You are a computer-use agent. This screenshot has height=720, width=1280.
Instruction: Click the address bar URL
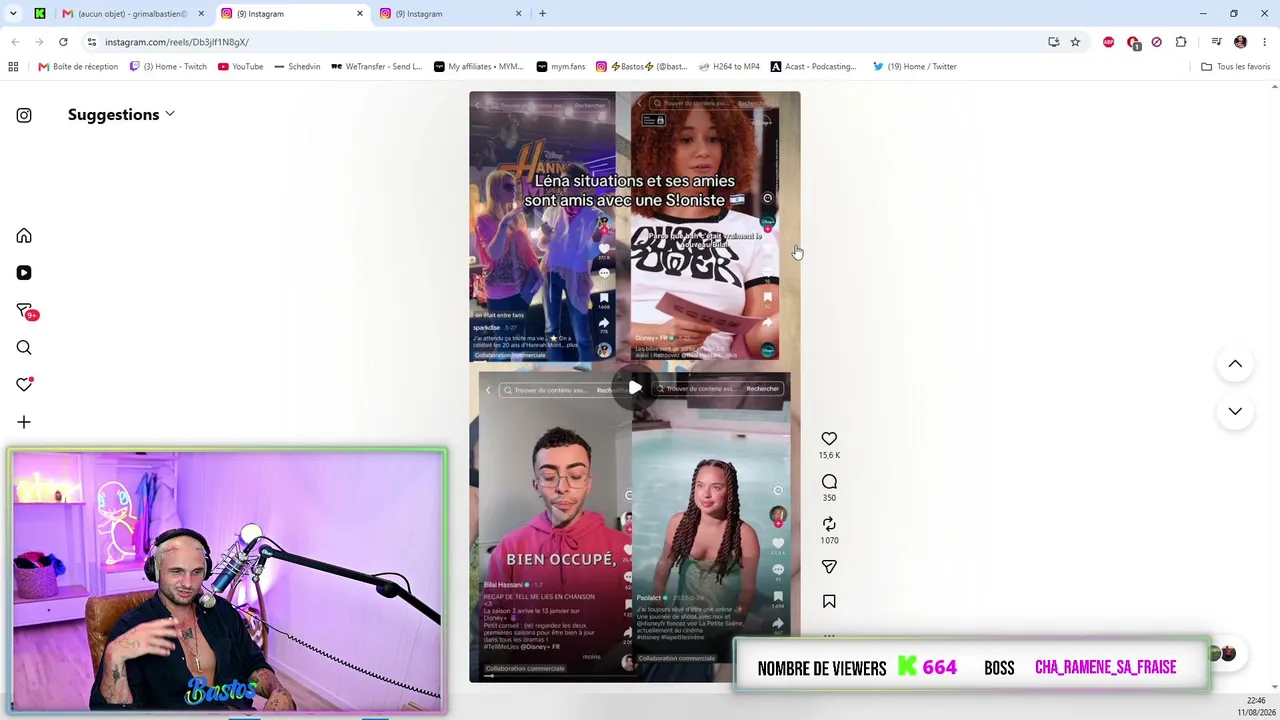pyautogui.click(x=177, y=42)
